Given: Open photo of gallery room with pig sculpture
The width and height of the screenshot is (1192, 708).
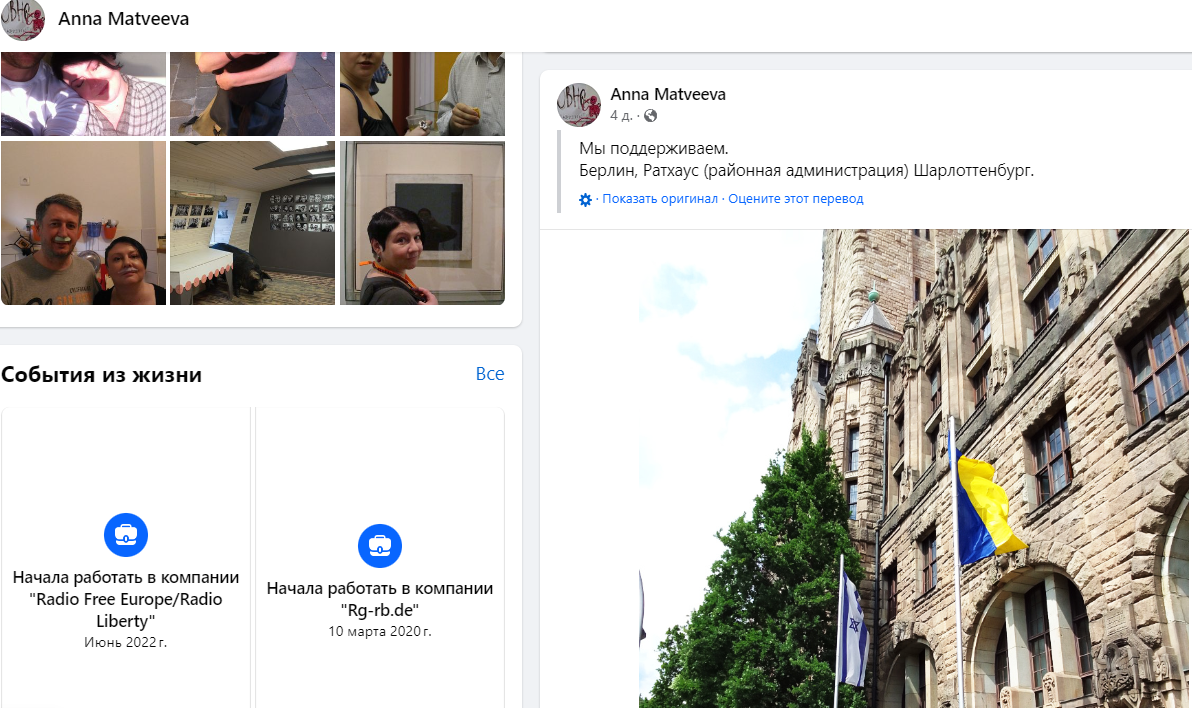Looking at the screenshot, I should point(252,223).
